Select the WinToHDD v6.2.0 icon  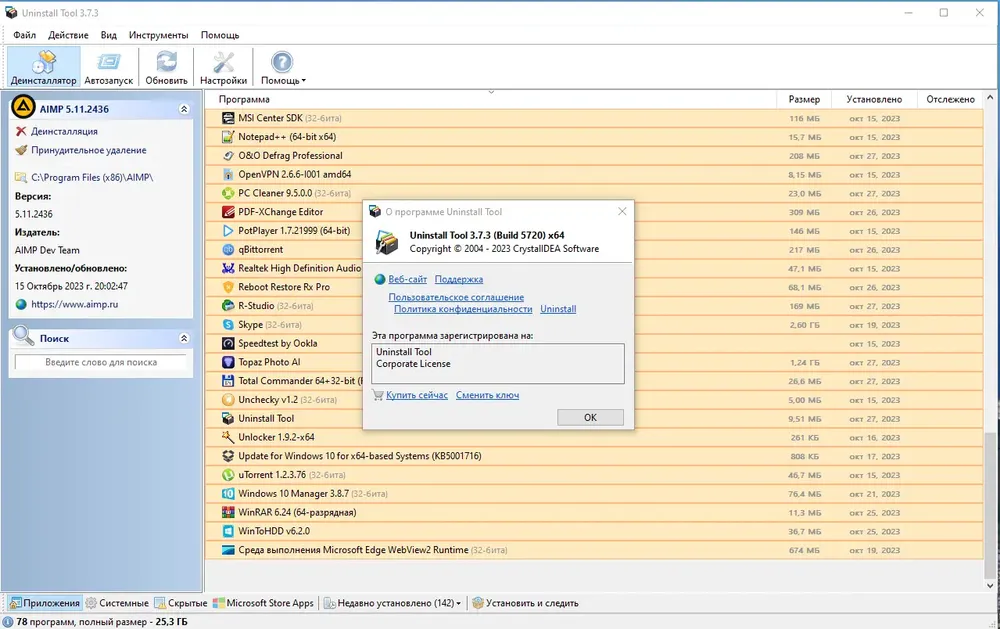click(x=228, y=531)
